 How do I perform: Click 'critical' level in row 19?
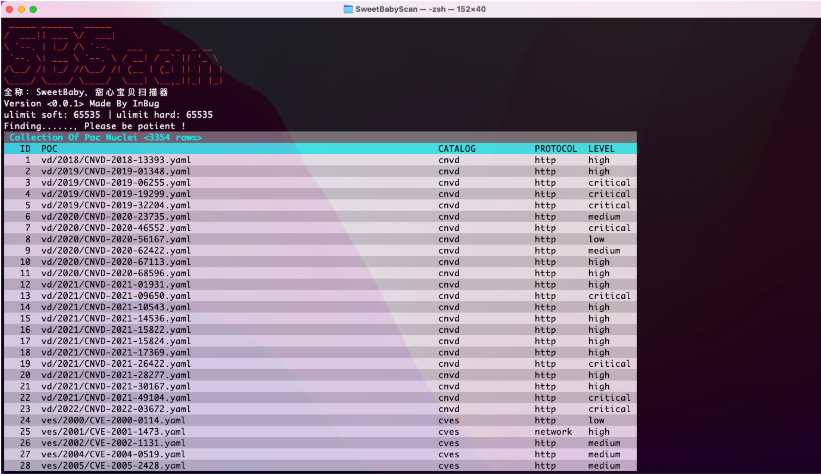tap(609, 363)
